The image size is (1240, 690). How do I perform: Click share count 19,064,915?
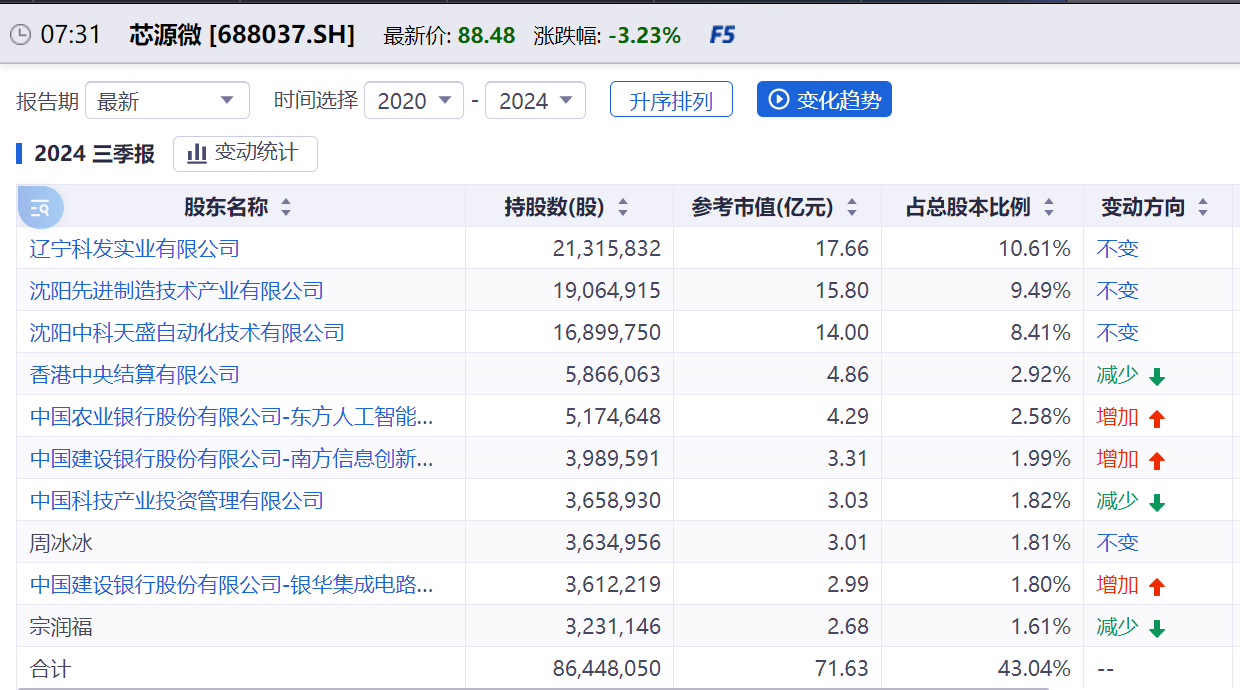(607, 290)
